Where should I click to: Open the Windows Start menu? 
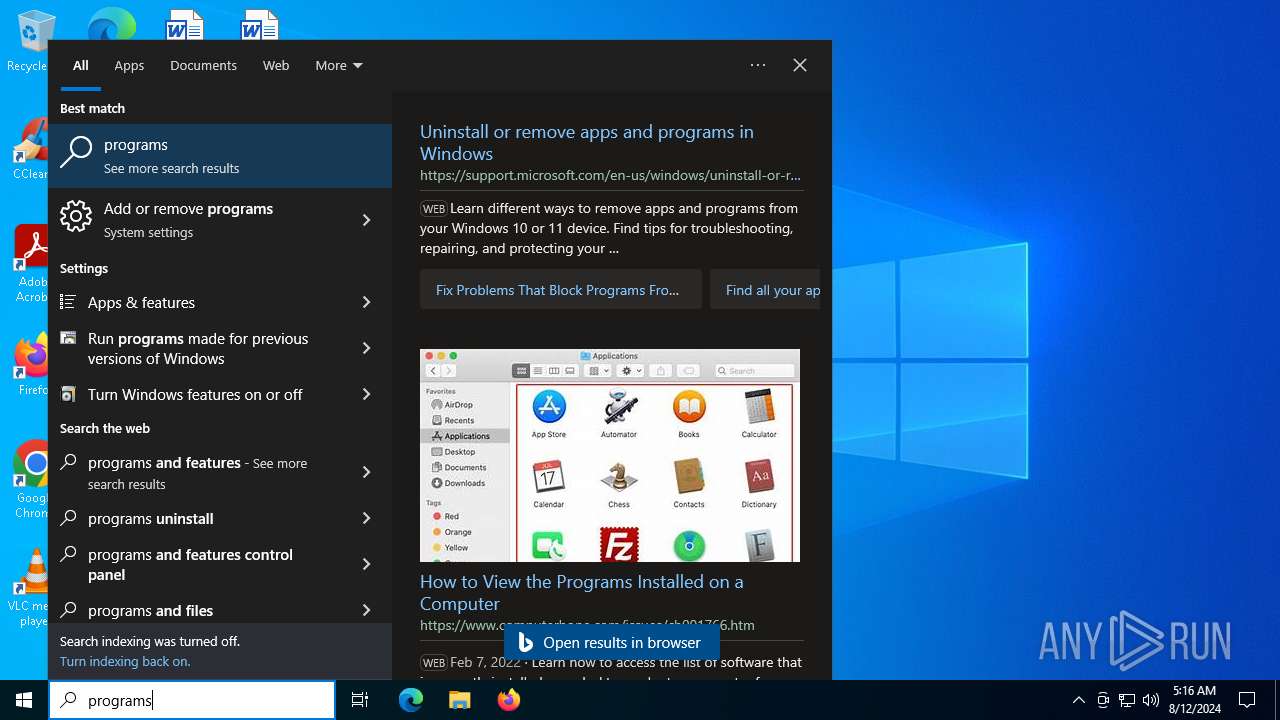click(24, 700)
